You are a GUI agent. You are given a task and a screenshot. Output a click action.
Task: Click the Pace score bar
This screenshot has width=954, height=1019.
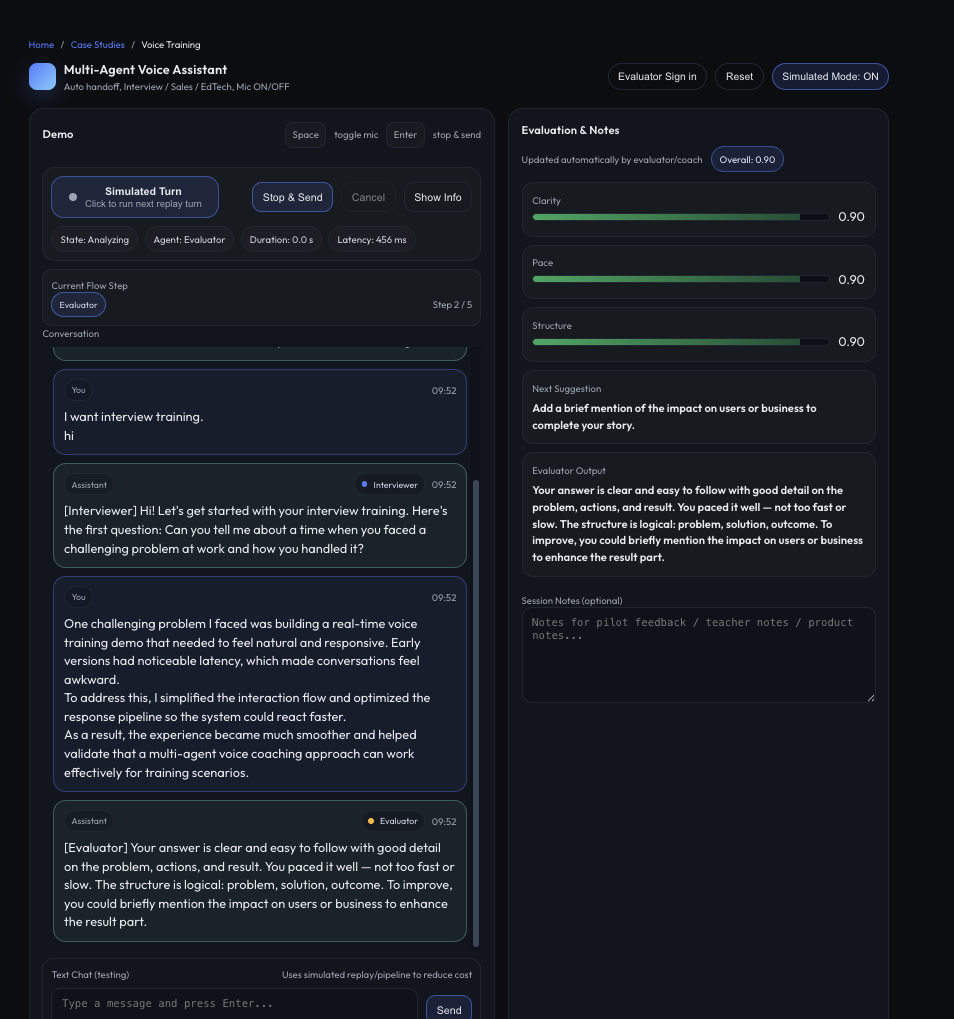[680, 279]
